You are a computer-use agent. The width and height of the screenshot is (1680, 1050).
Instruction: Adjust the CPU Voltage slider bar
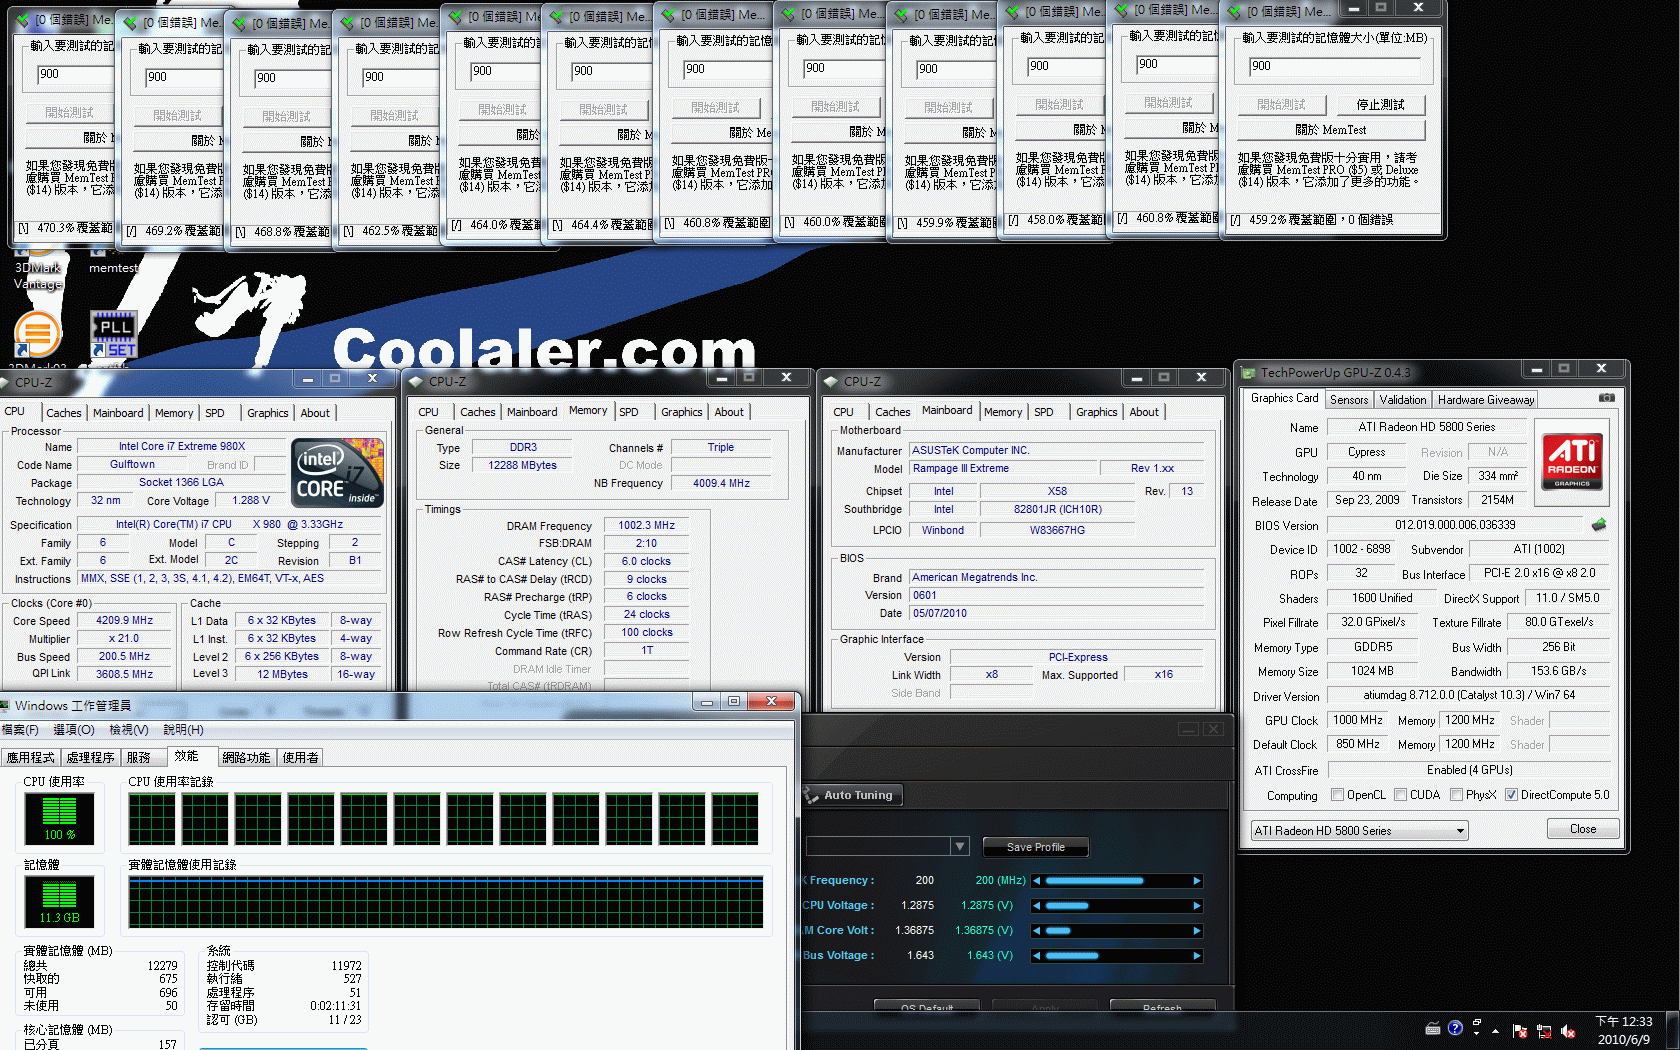point(1117,906)
